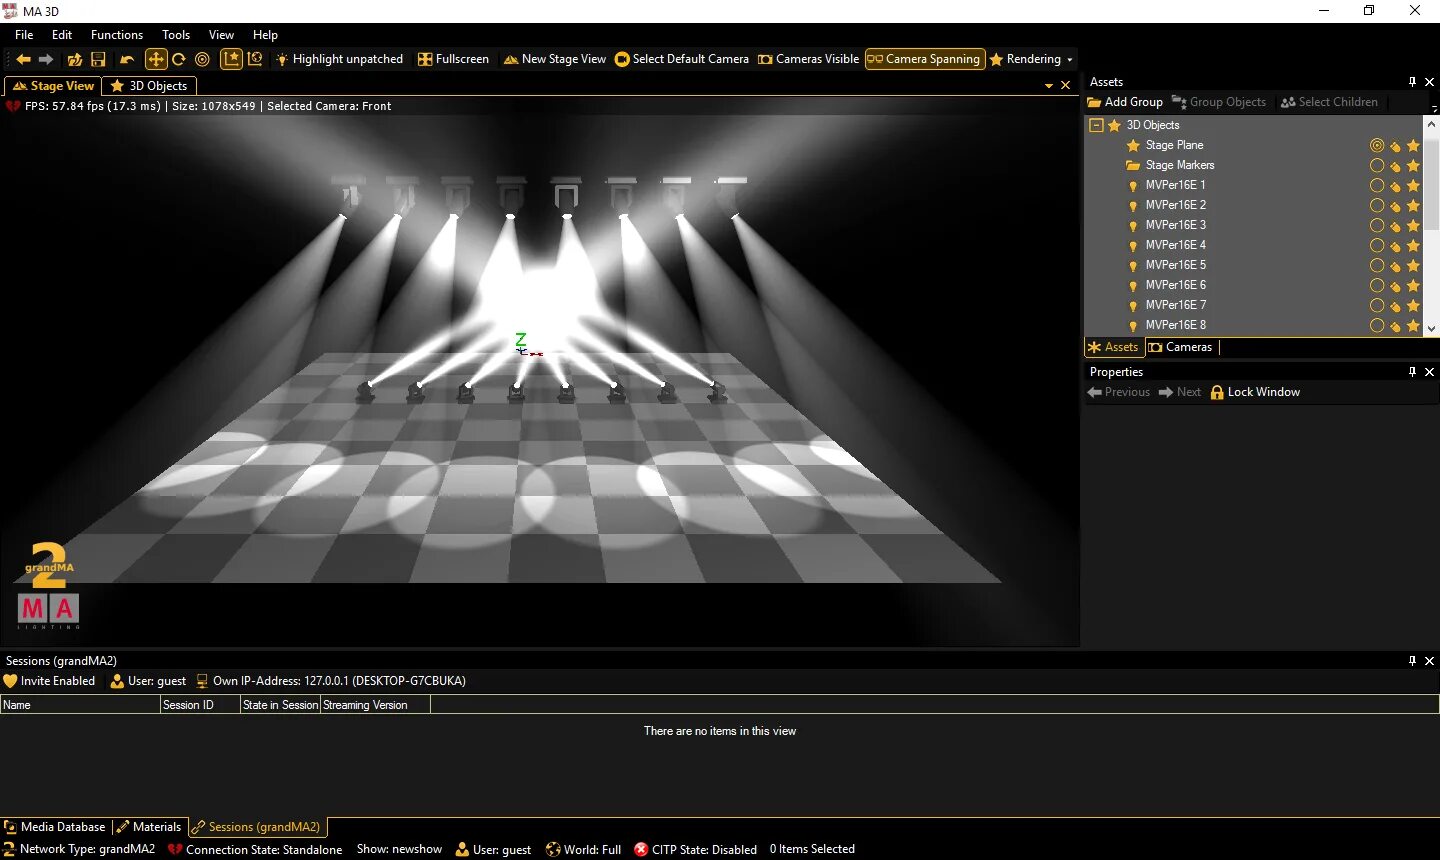Click the Session ID column header

[200, 705]
